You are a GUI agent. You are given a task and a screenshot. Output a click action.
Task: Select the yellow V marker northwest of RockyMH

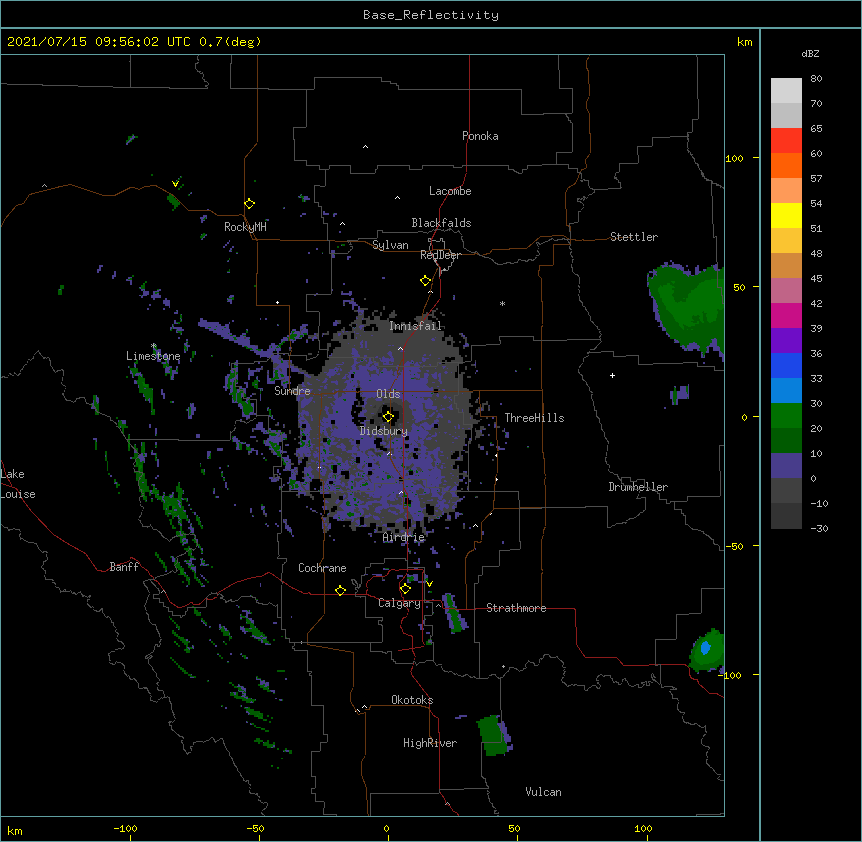175,184
